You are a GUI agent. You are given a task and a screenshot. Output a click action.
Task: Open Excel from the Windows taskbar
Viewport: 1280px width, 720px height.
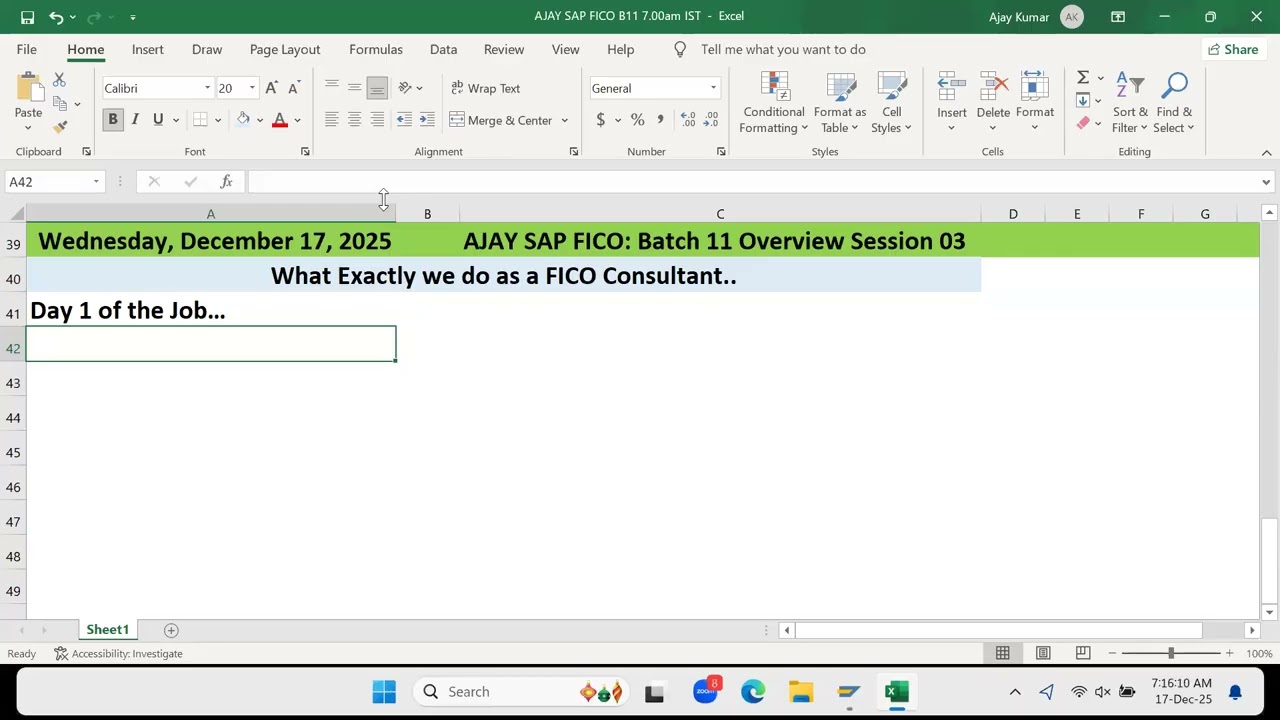click(897, 692)
